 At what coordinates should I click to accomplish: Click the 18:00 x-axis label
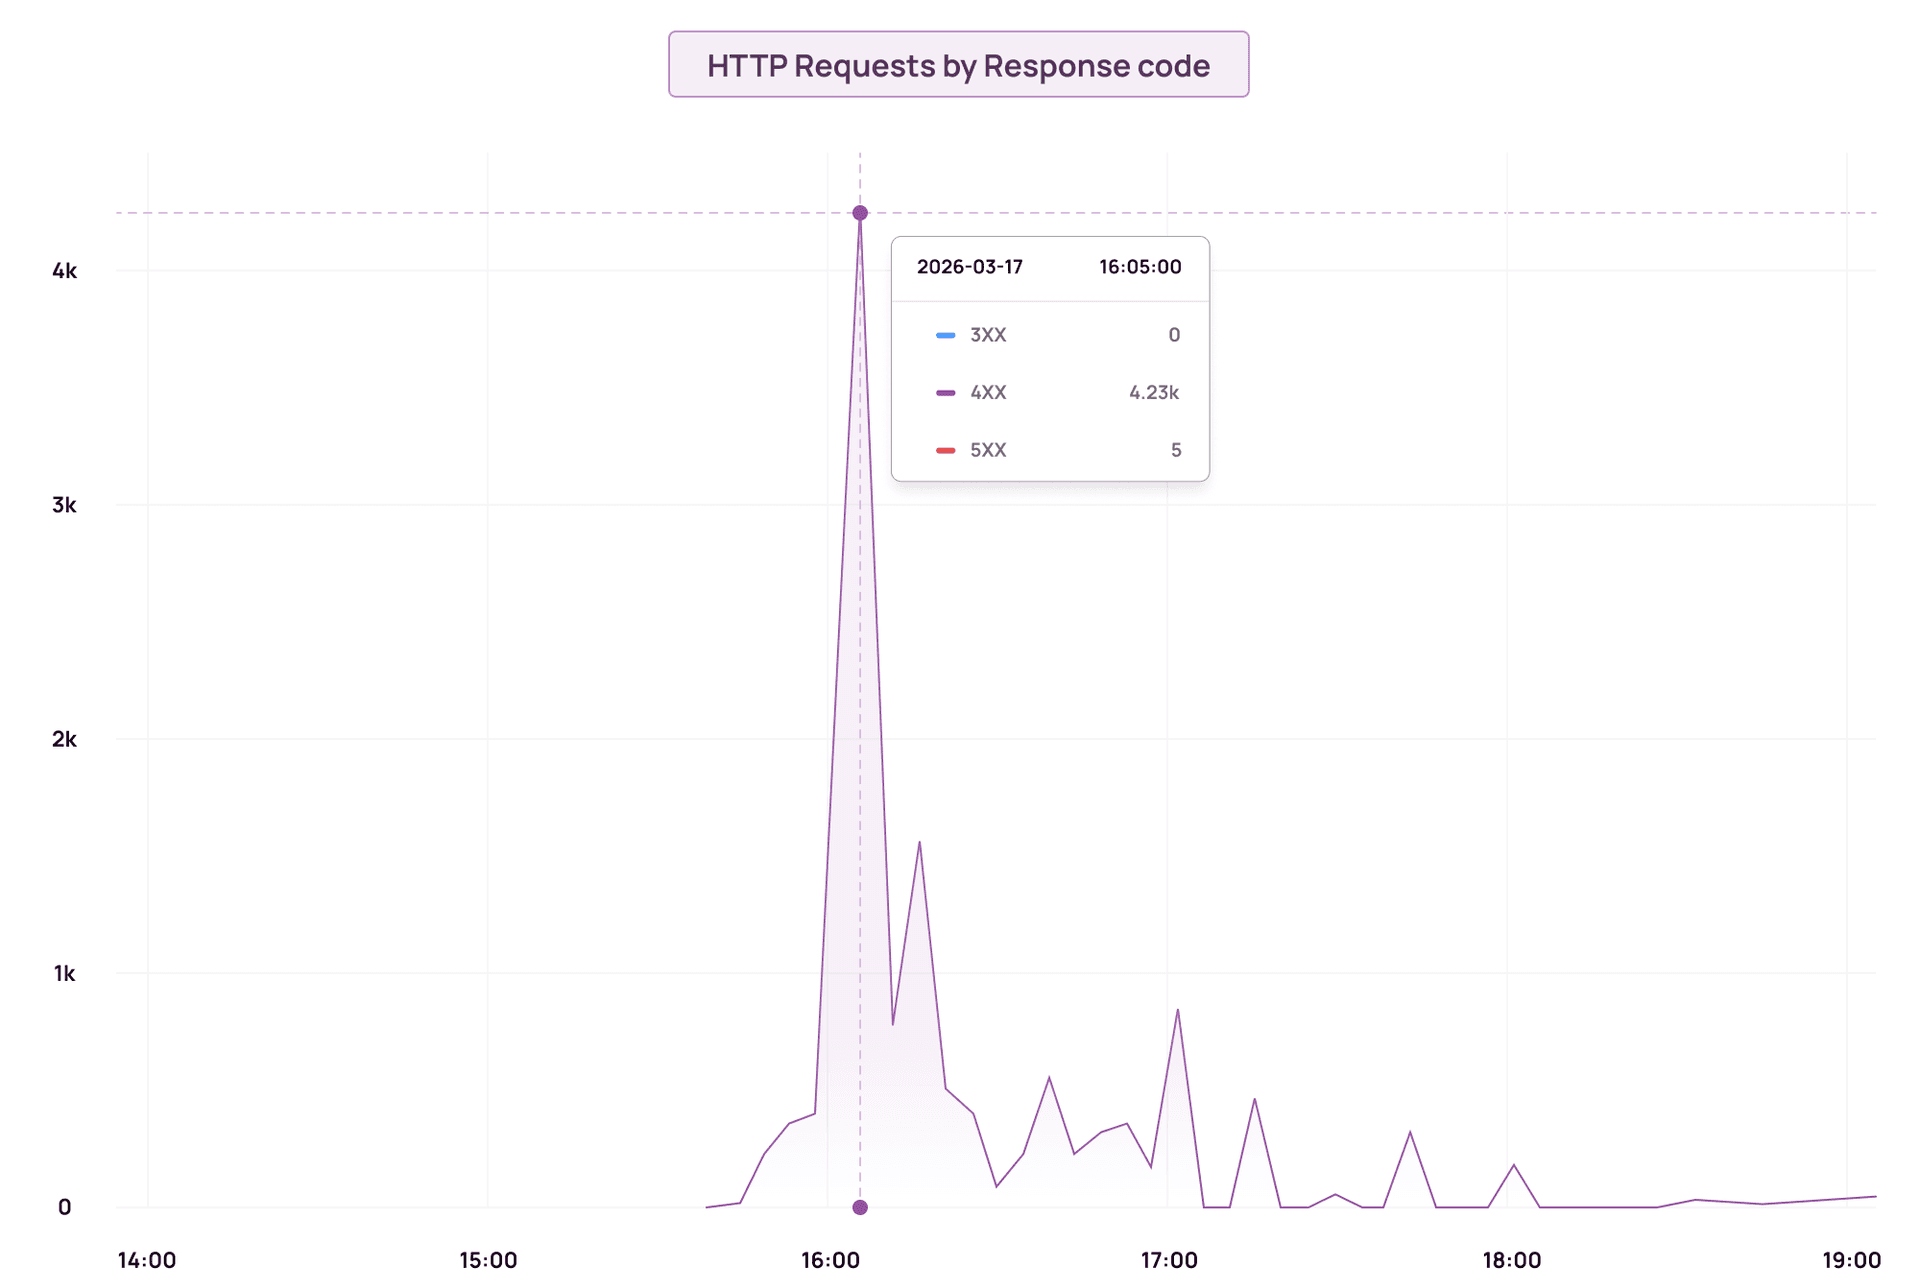[x=1511, y=1260]
